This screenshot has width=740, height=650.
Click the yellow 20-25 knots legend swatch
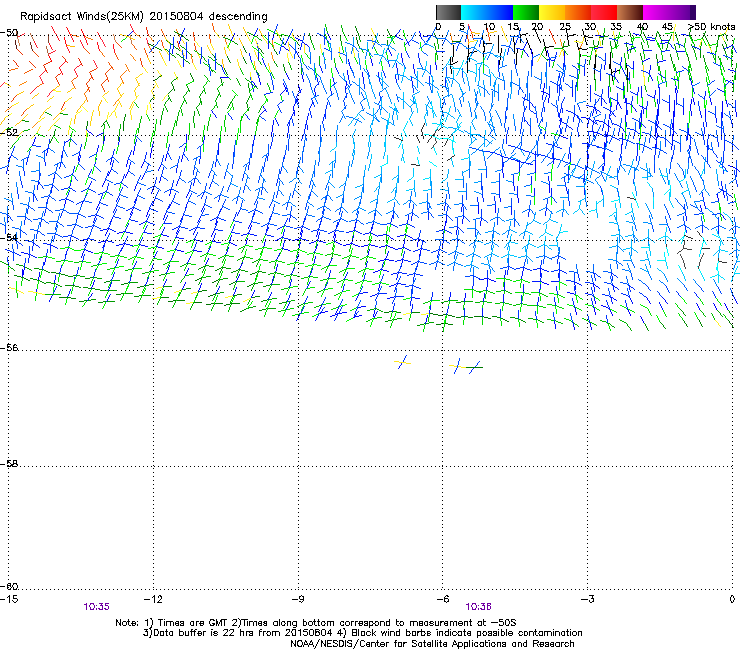[x=552, y=12]
